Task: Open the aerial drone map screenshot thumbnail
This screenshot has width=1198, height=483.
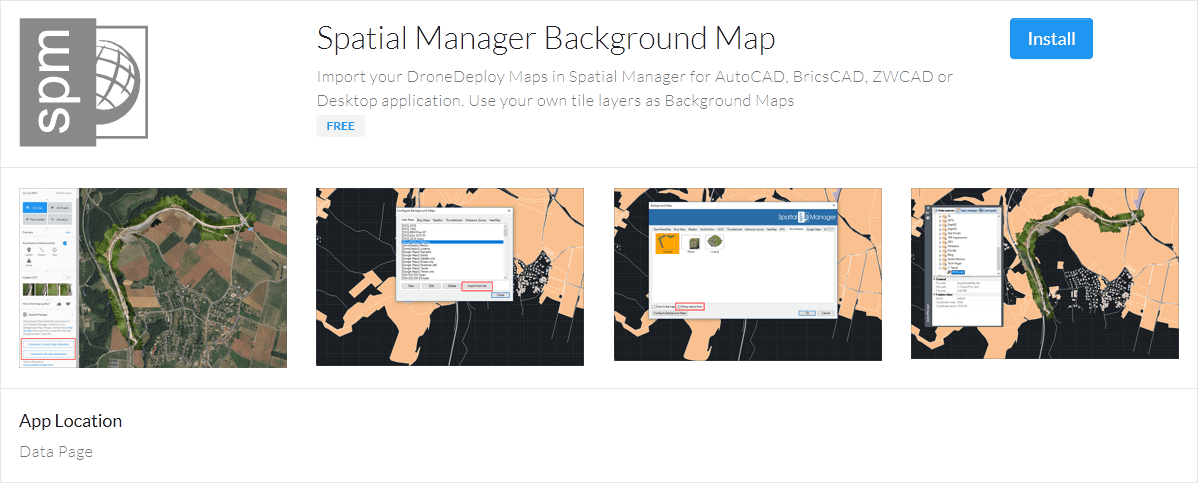Action: [x=153, y=278]
